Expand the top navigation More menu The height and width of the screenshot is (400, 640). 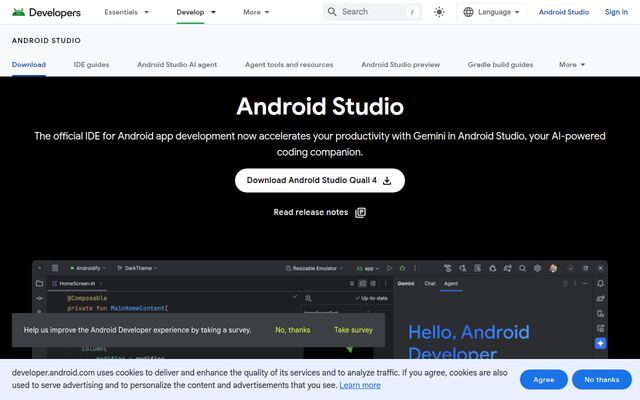pos(256,12)
